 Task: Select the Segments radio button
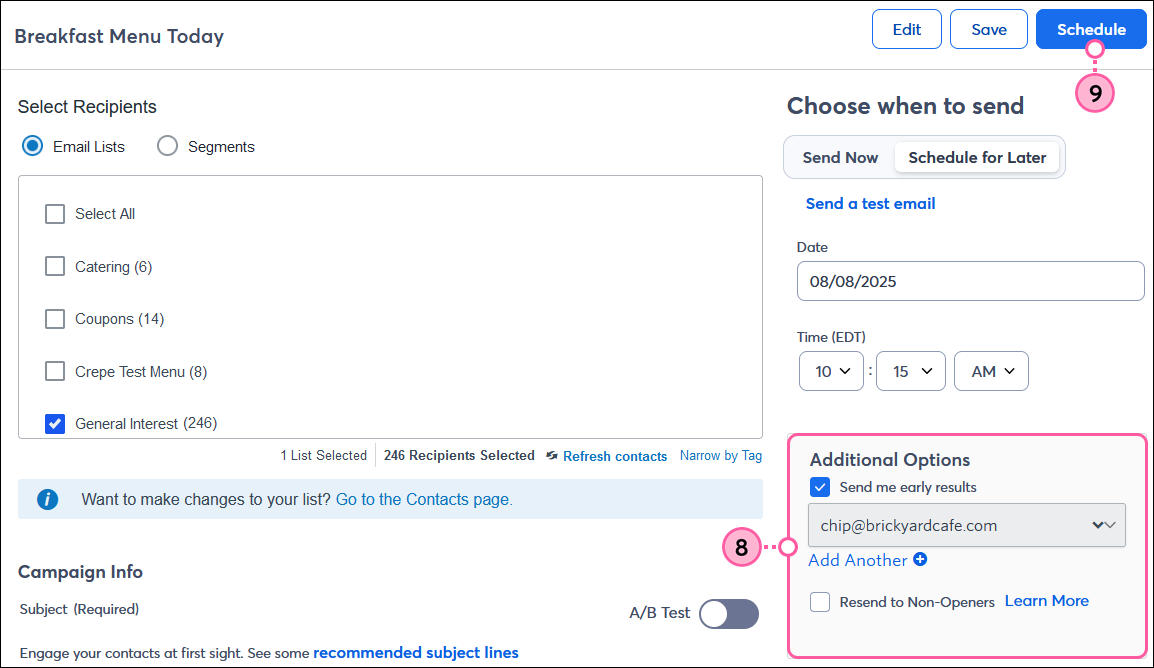[167, 146]
